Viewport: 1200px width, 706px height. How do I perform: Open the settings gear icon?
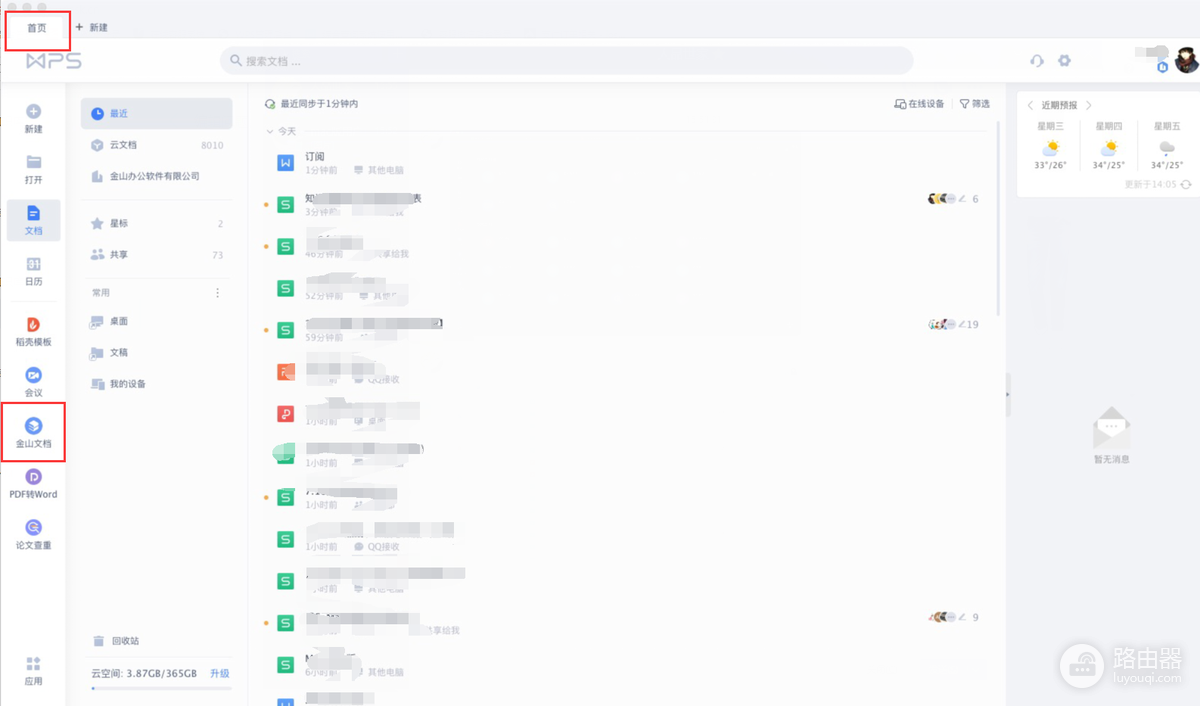pos(1064,60)
